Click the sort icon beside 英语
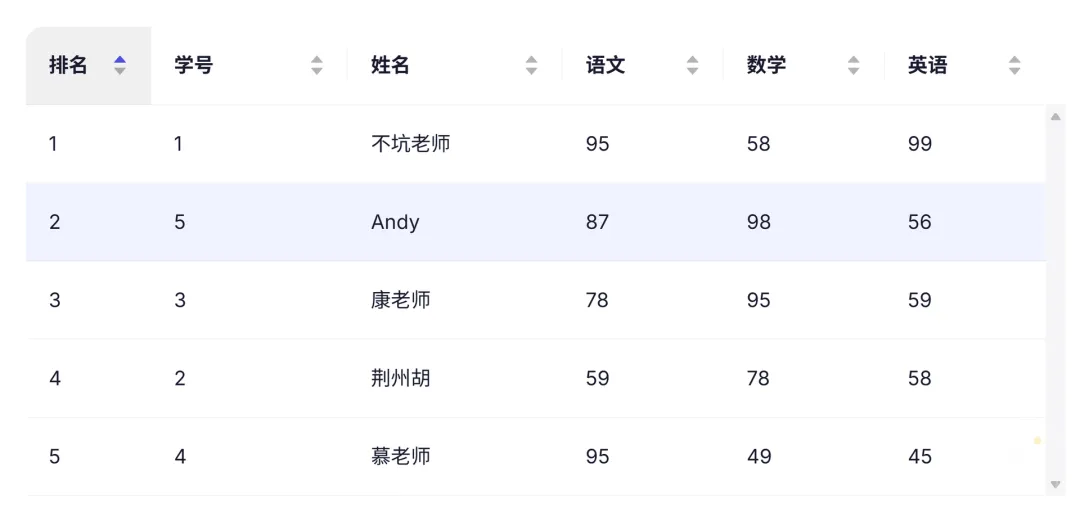 coord(1014,66)
